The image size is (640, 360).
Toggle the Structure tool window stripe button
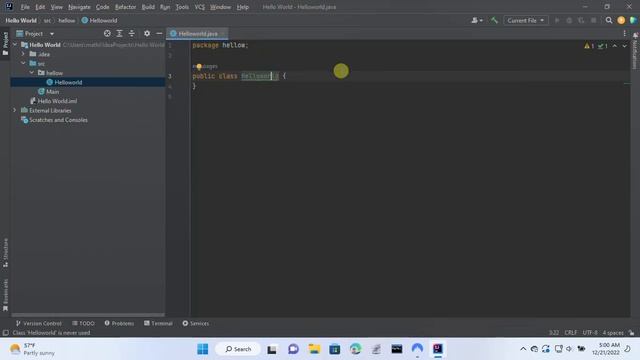[x=5, y=253]
